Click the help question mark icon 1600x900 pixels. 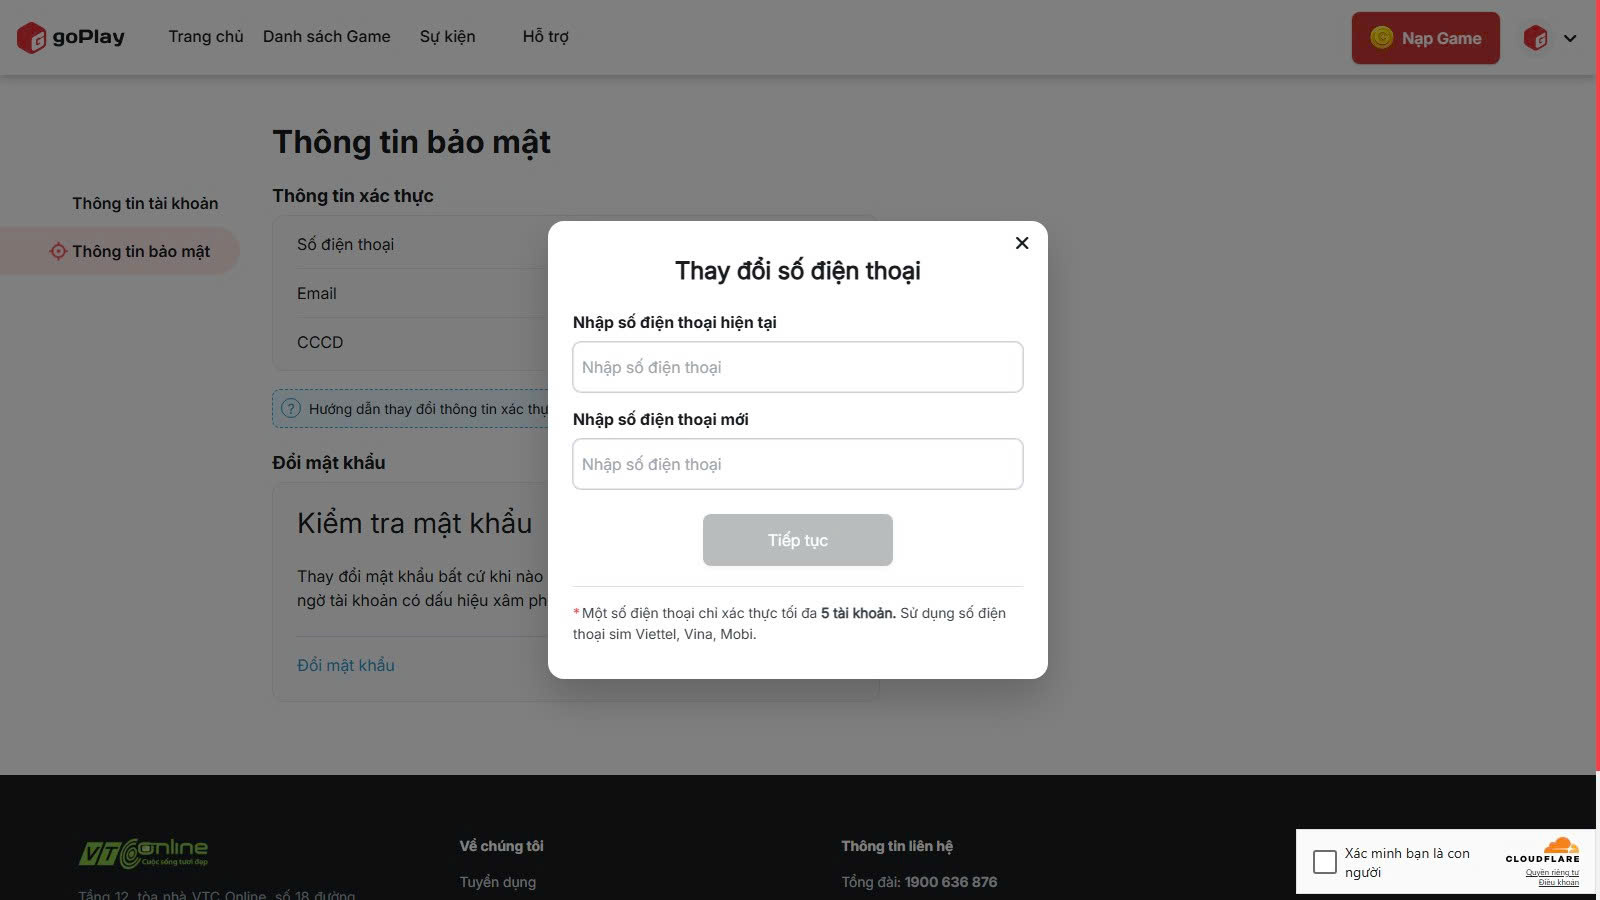coord(291,409)
